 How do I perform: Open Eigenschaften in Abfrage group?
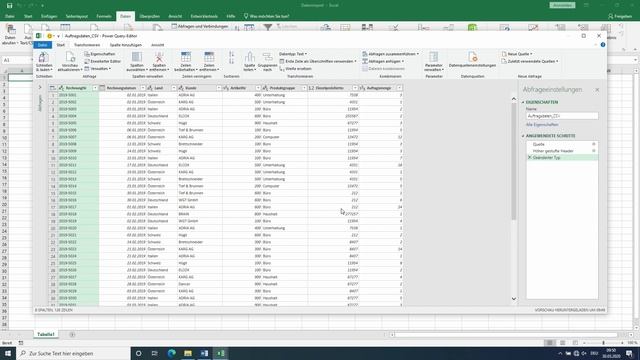[x=100, y=54]
